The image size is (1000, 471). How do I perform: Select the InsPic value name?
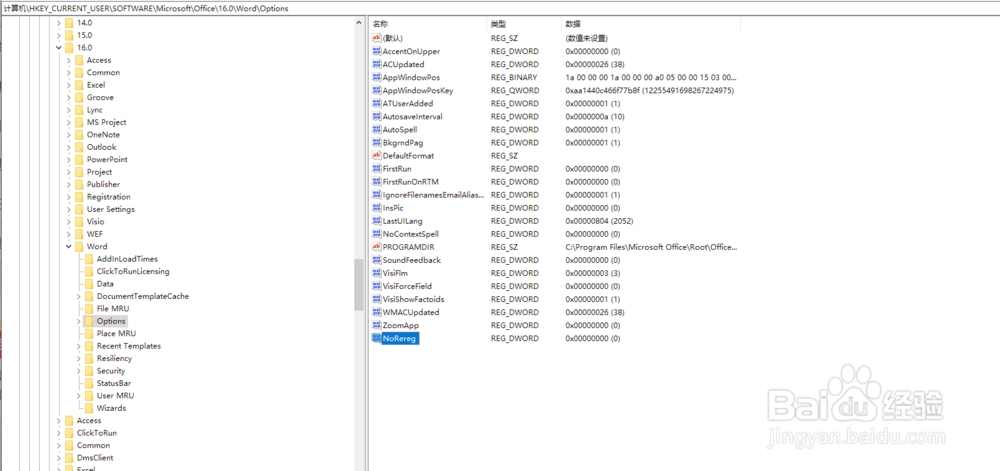click(x=393, y=208)
